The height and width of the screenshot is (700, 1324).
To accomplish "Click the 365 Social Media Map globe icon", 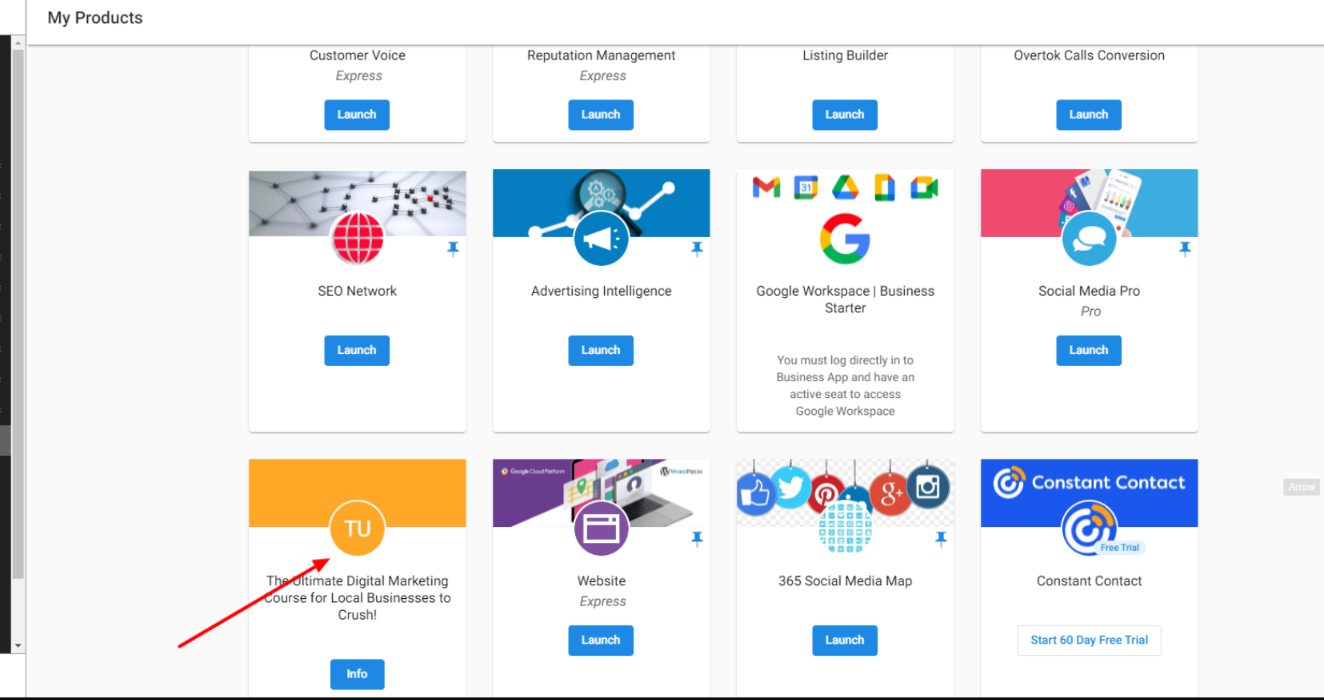I will click(x=845, y=527).
